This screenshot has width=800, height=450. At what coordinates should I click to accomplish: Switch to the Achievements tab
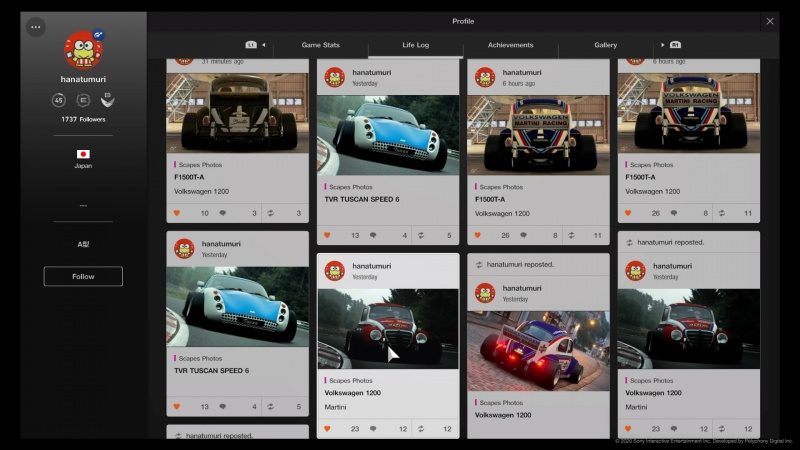click(x=510, y=45)
